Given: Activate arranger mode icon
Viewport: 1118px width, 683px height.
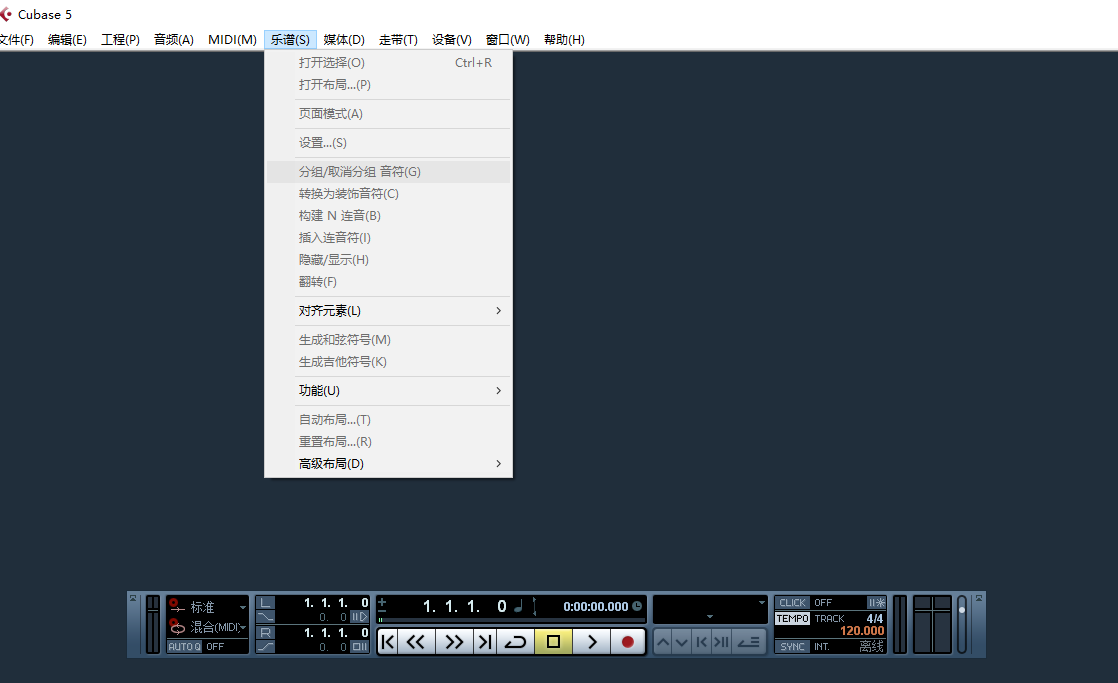Looking at the screenshot, I should pos(749,642).
